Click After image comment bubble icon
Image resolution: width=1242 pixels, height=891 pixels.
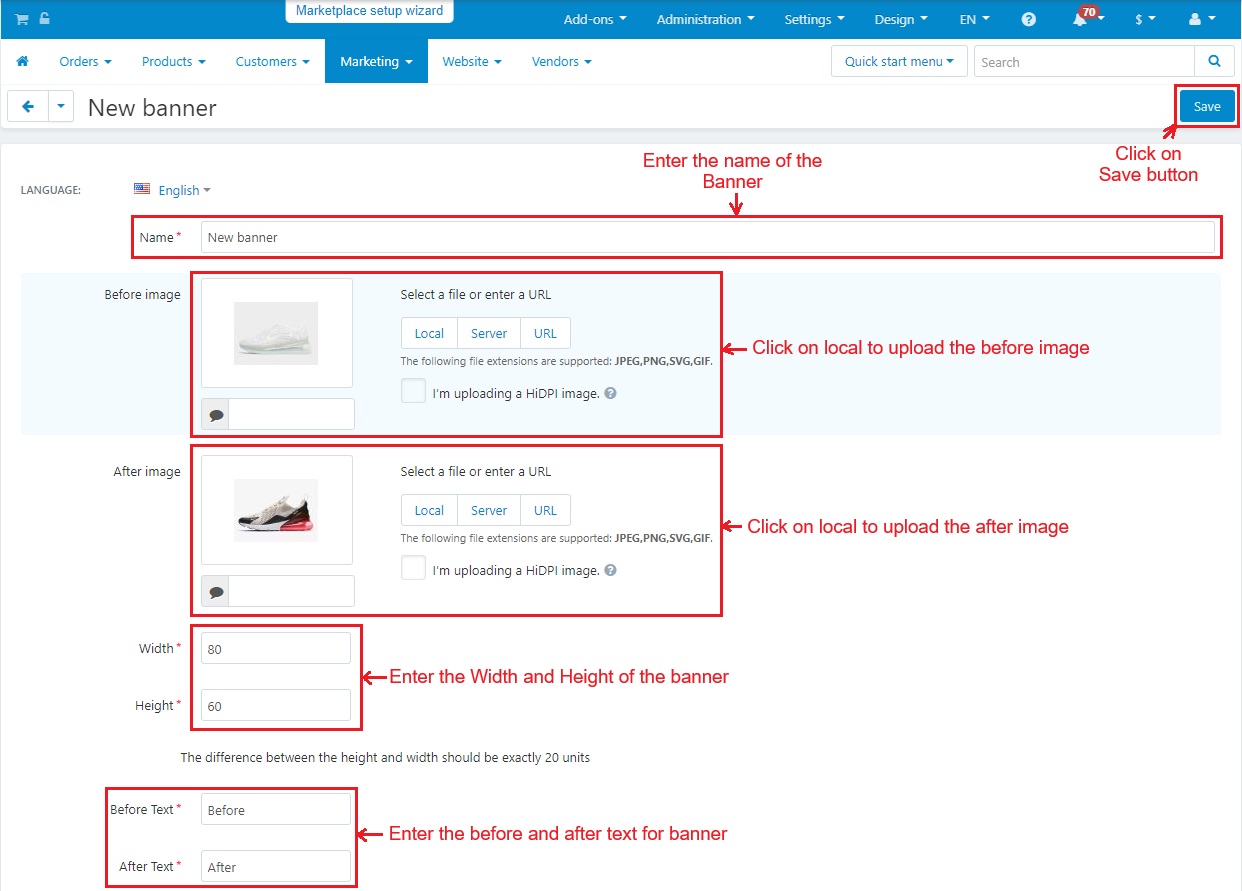tap(216, 591)
